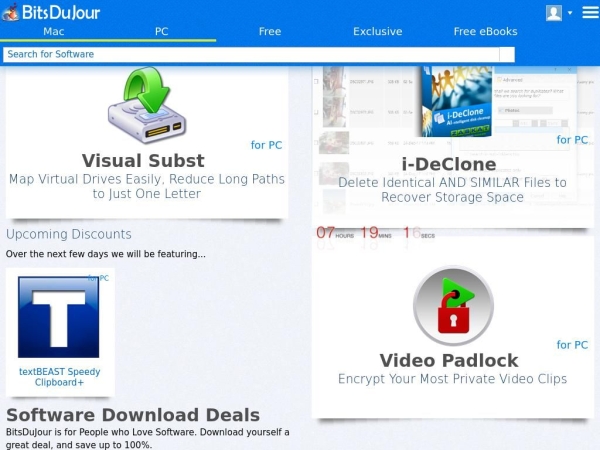Open the i-DeClone box image
Screen dimensions: 600x450
455,101
